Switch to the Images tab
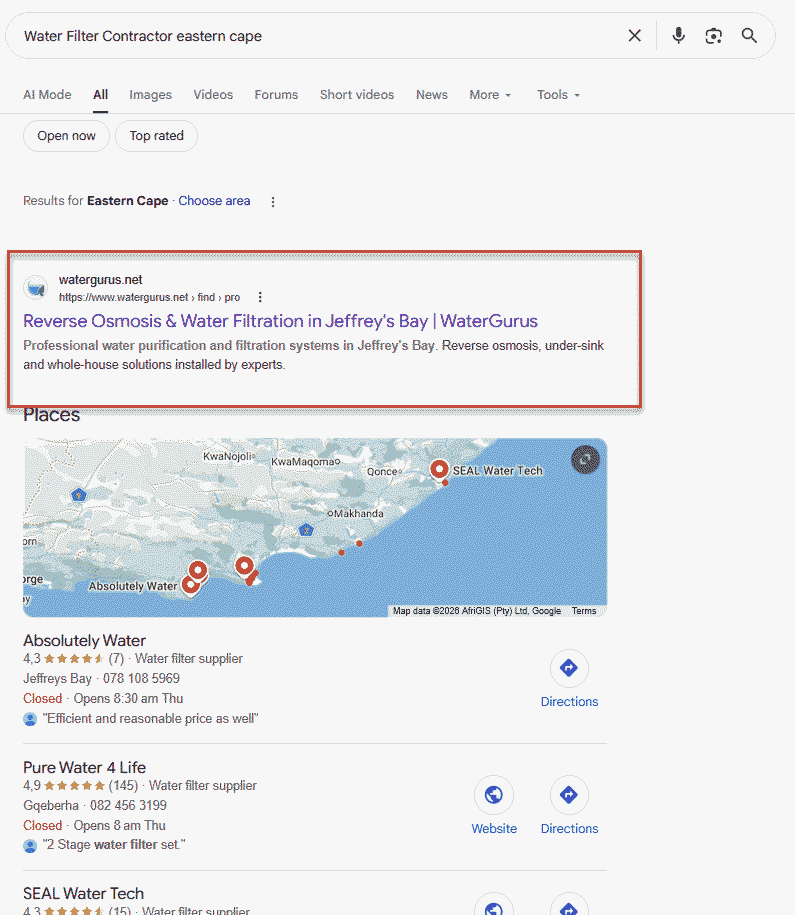The width and height of the screenshot is (795, 915). 150,95
